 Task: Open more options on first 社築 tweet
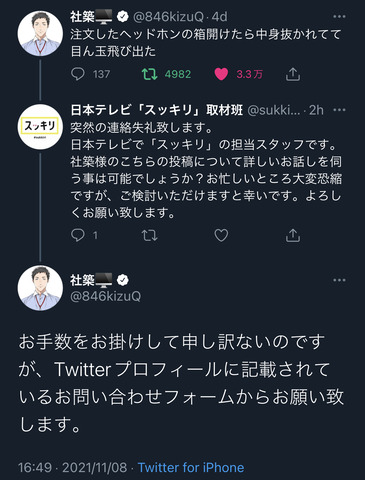339,17
